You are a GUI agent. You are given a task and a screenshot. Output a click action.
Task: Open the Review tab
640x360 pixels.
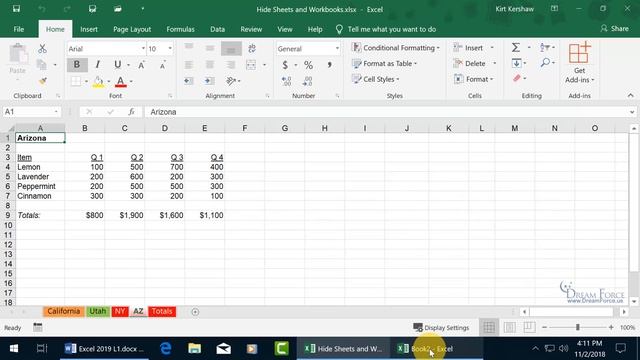(251, 29)
